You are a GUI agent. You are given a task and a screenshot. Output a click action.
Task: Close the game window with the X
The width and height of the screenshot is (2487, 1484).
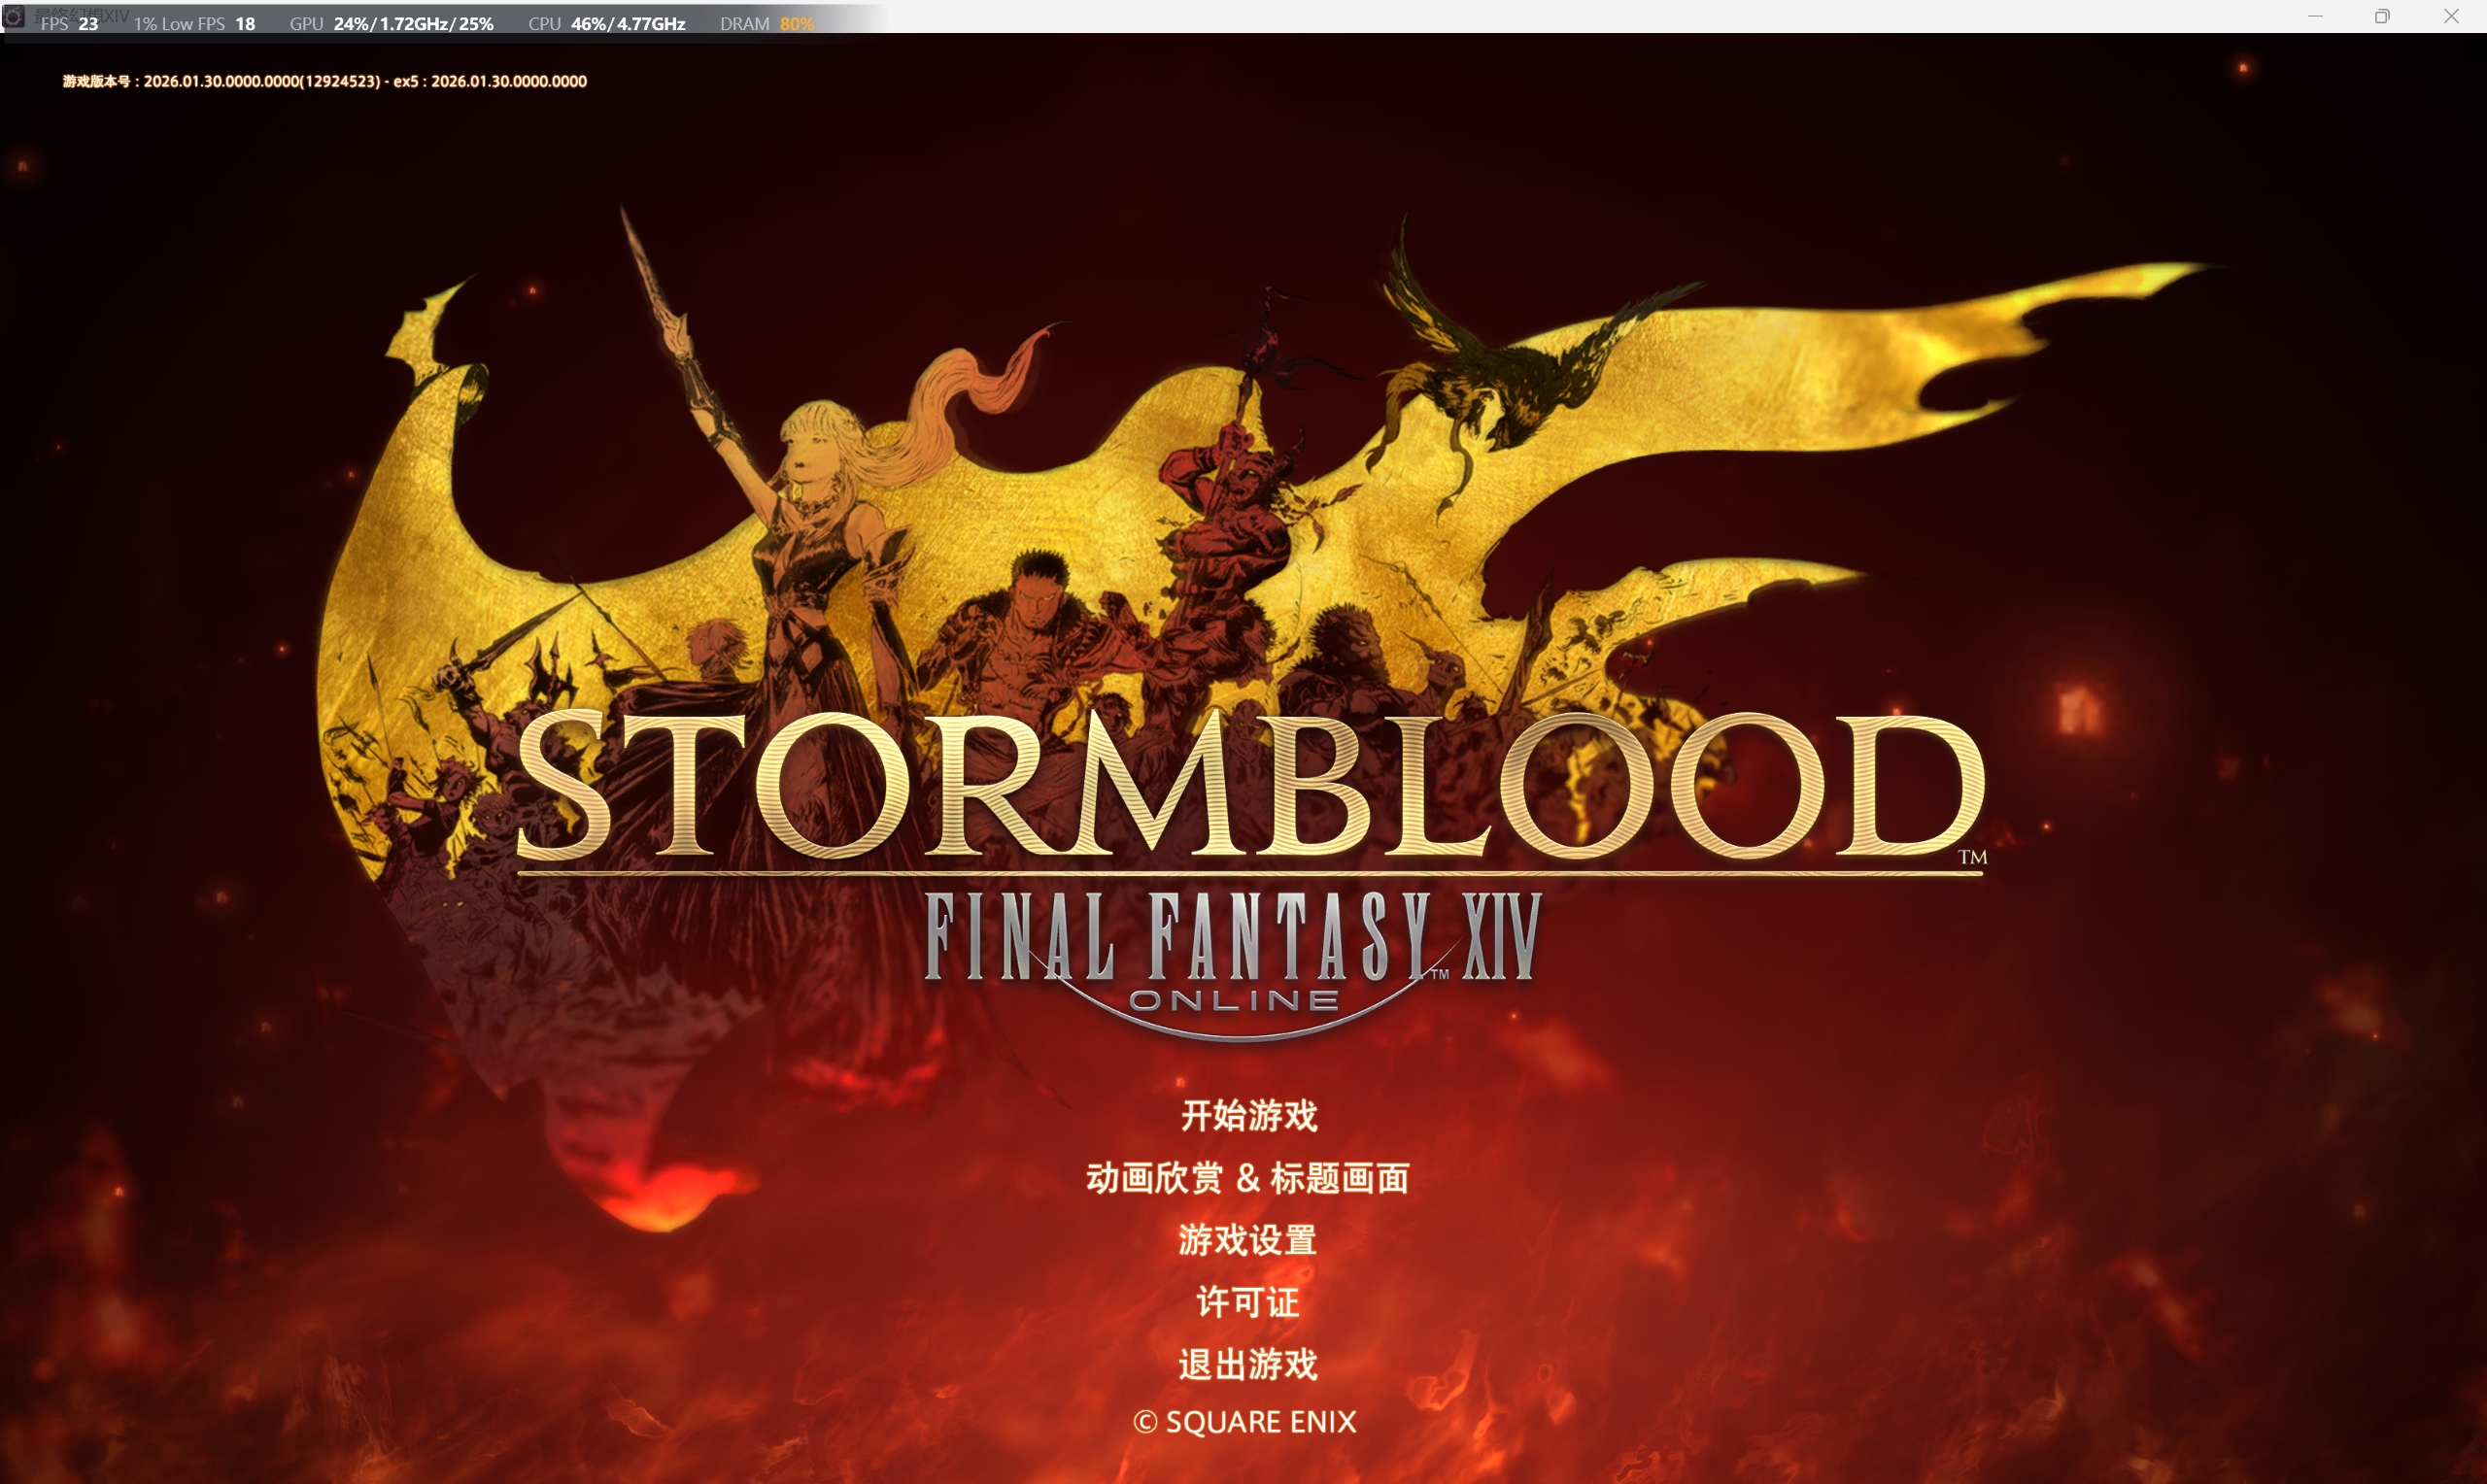coord(2451,16)
